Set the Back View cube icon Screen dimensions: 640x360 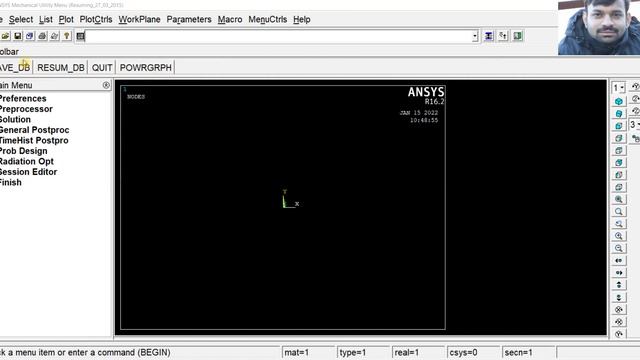pos(619,162)
